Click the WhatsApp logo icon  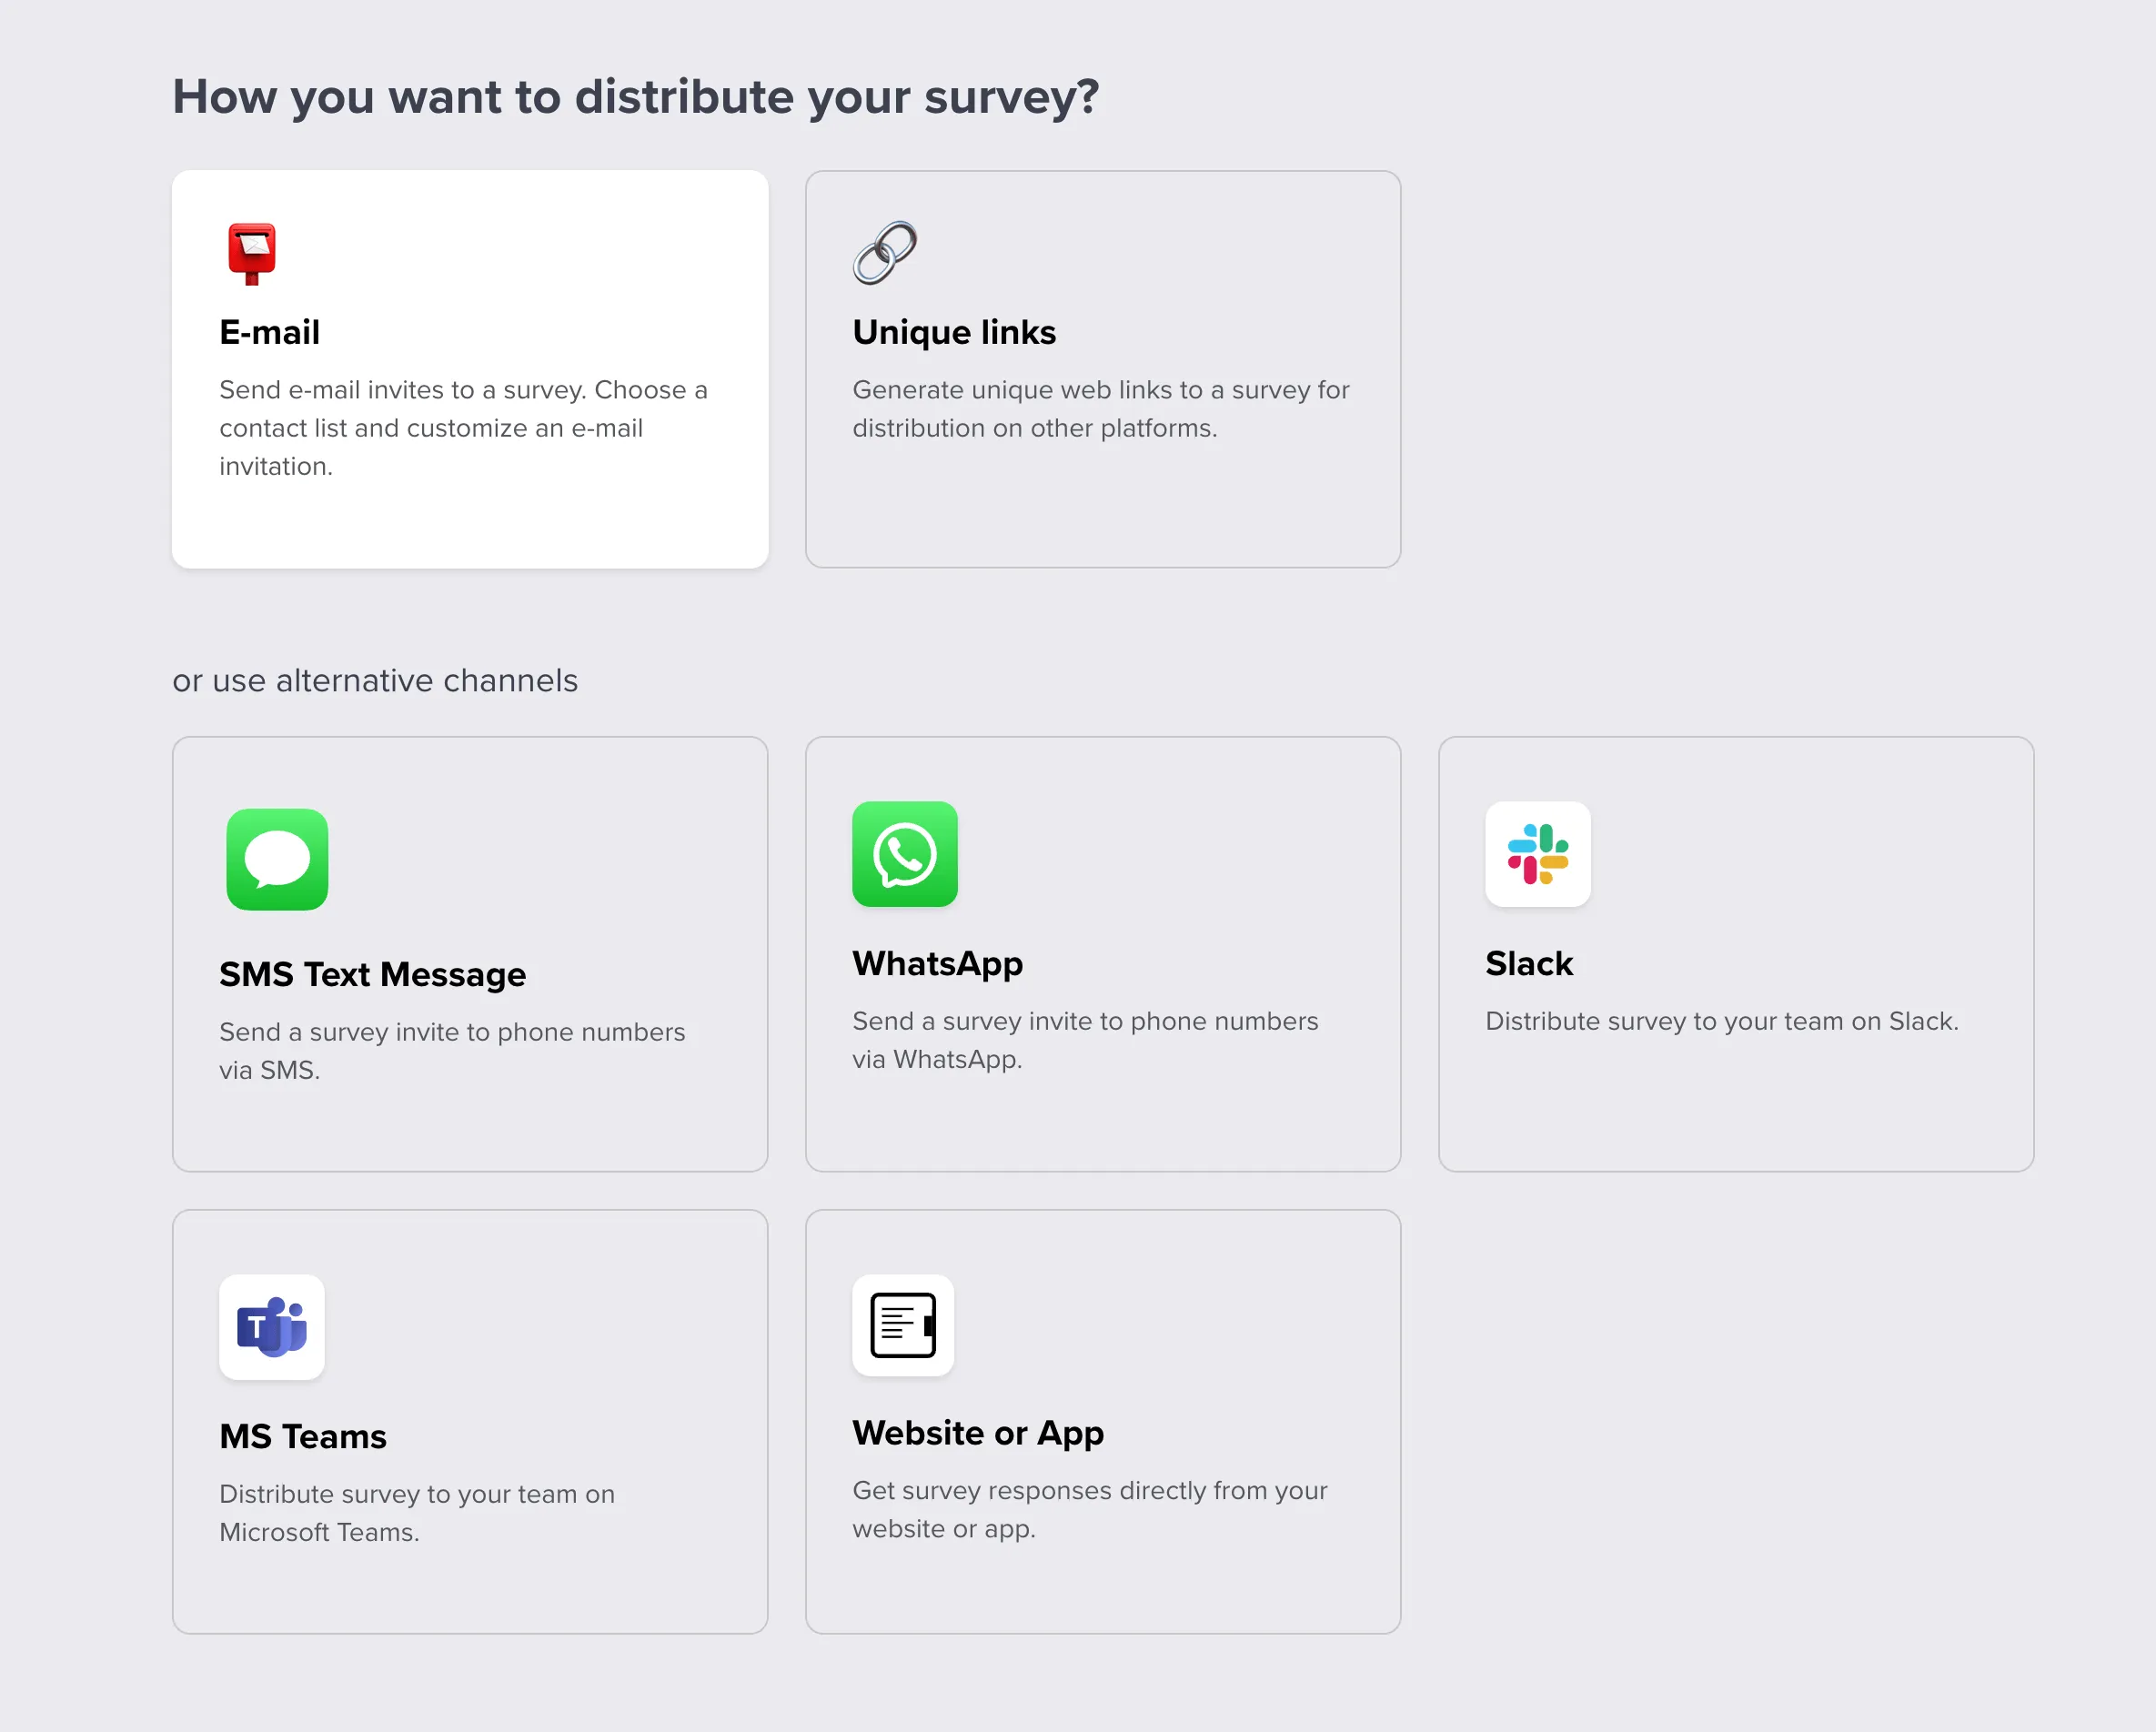[x=903, y=854]
